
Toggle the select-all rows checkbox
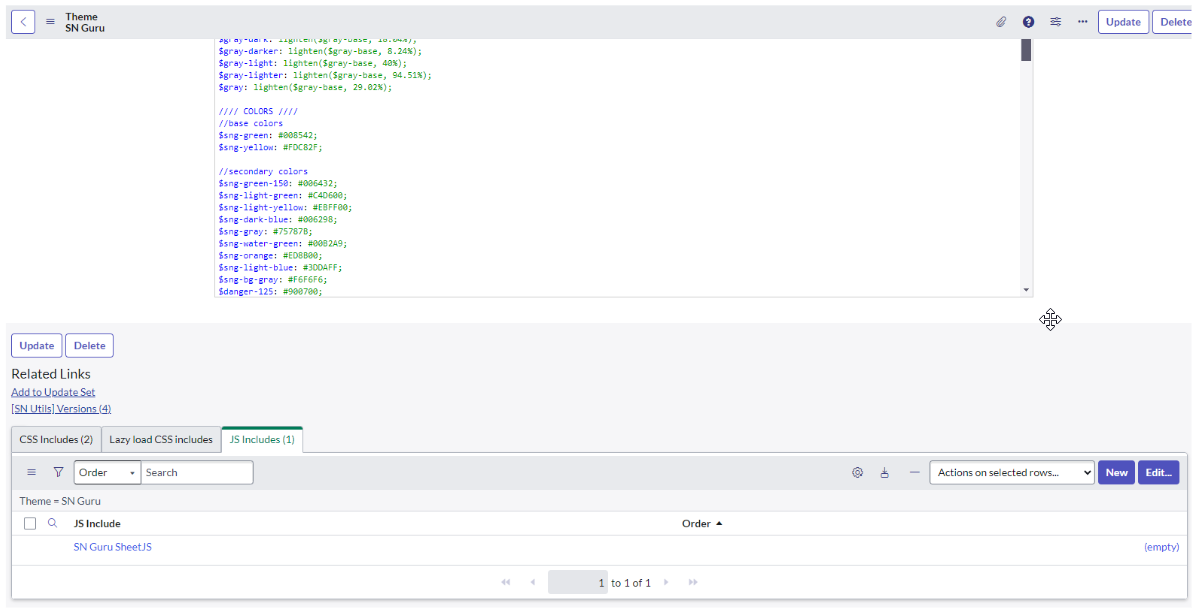(30, 523)
